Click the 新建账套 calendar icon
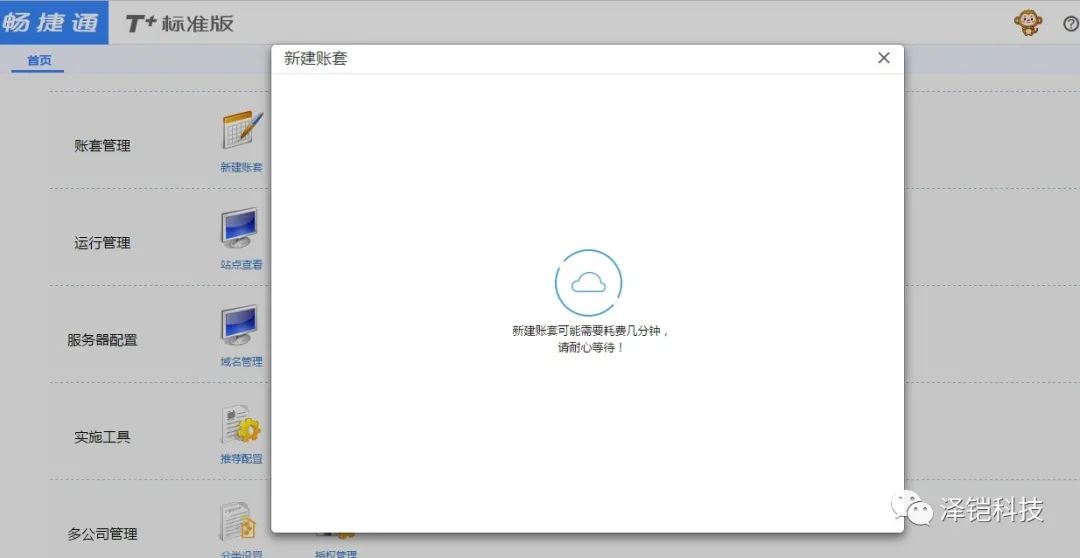1080x558 pixels. [241, 131]
